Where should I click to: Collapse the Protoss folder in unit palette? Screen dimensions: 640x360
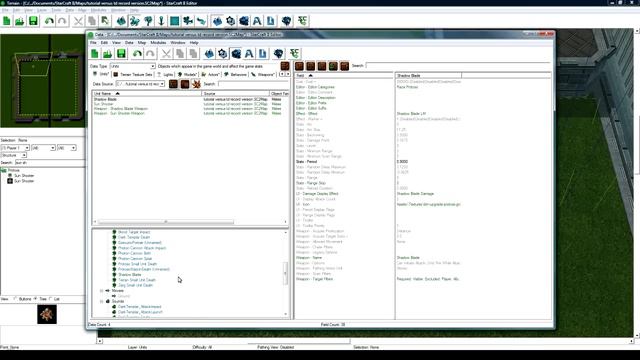(4, 170)
